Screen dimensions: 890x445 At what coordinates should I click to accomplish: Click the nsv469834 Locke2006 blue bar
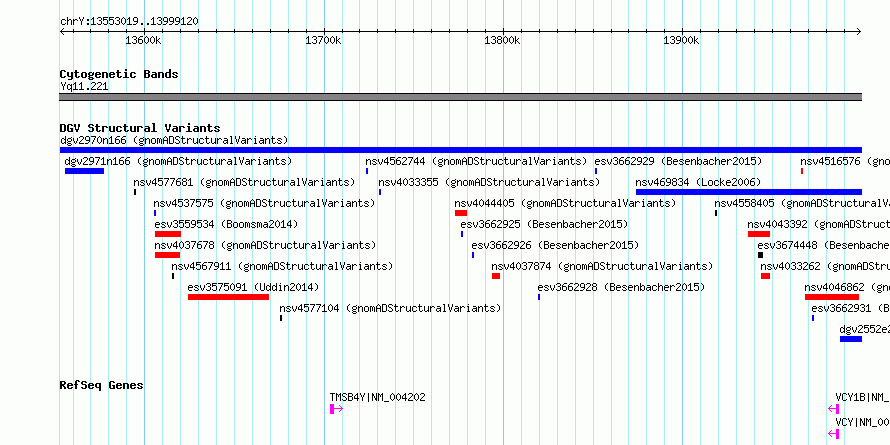click(x=749, y=192)
